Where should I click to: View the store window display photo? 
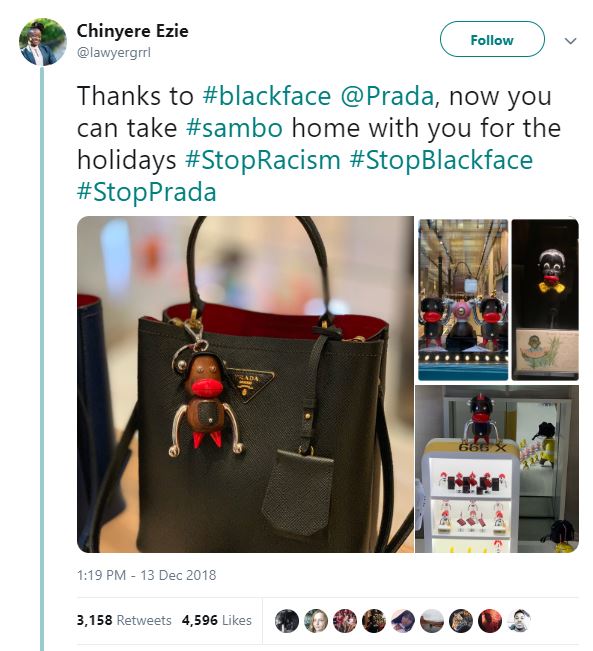click(463, 300)
